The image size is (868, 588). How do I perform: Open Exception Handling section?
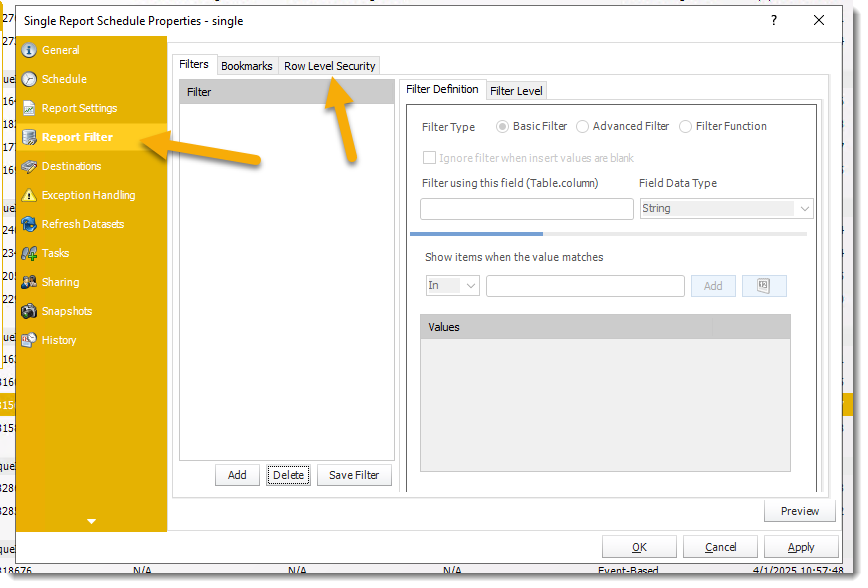[x=89, y=195]
